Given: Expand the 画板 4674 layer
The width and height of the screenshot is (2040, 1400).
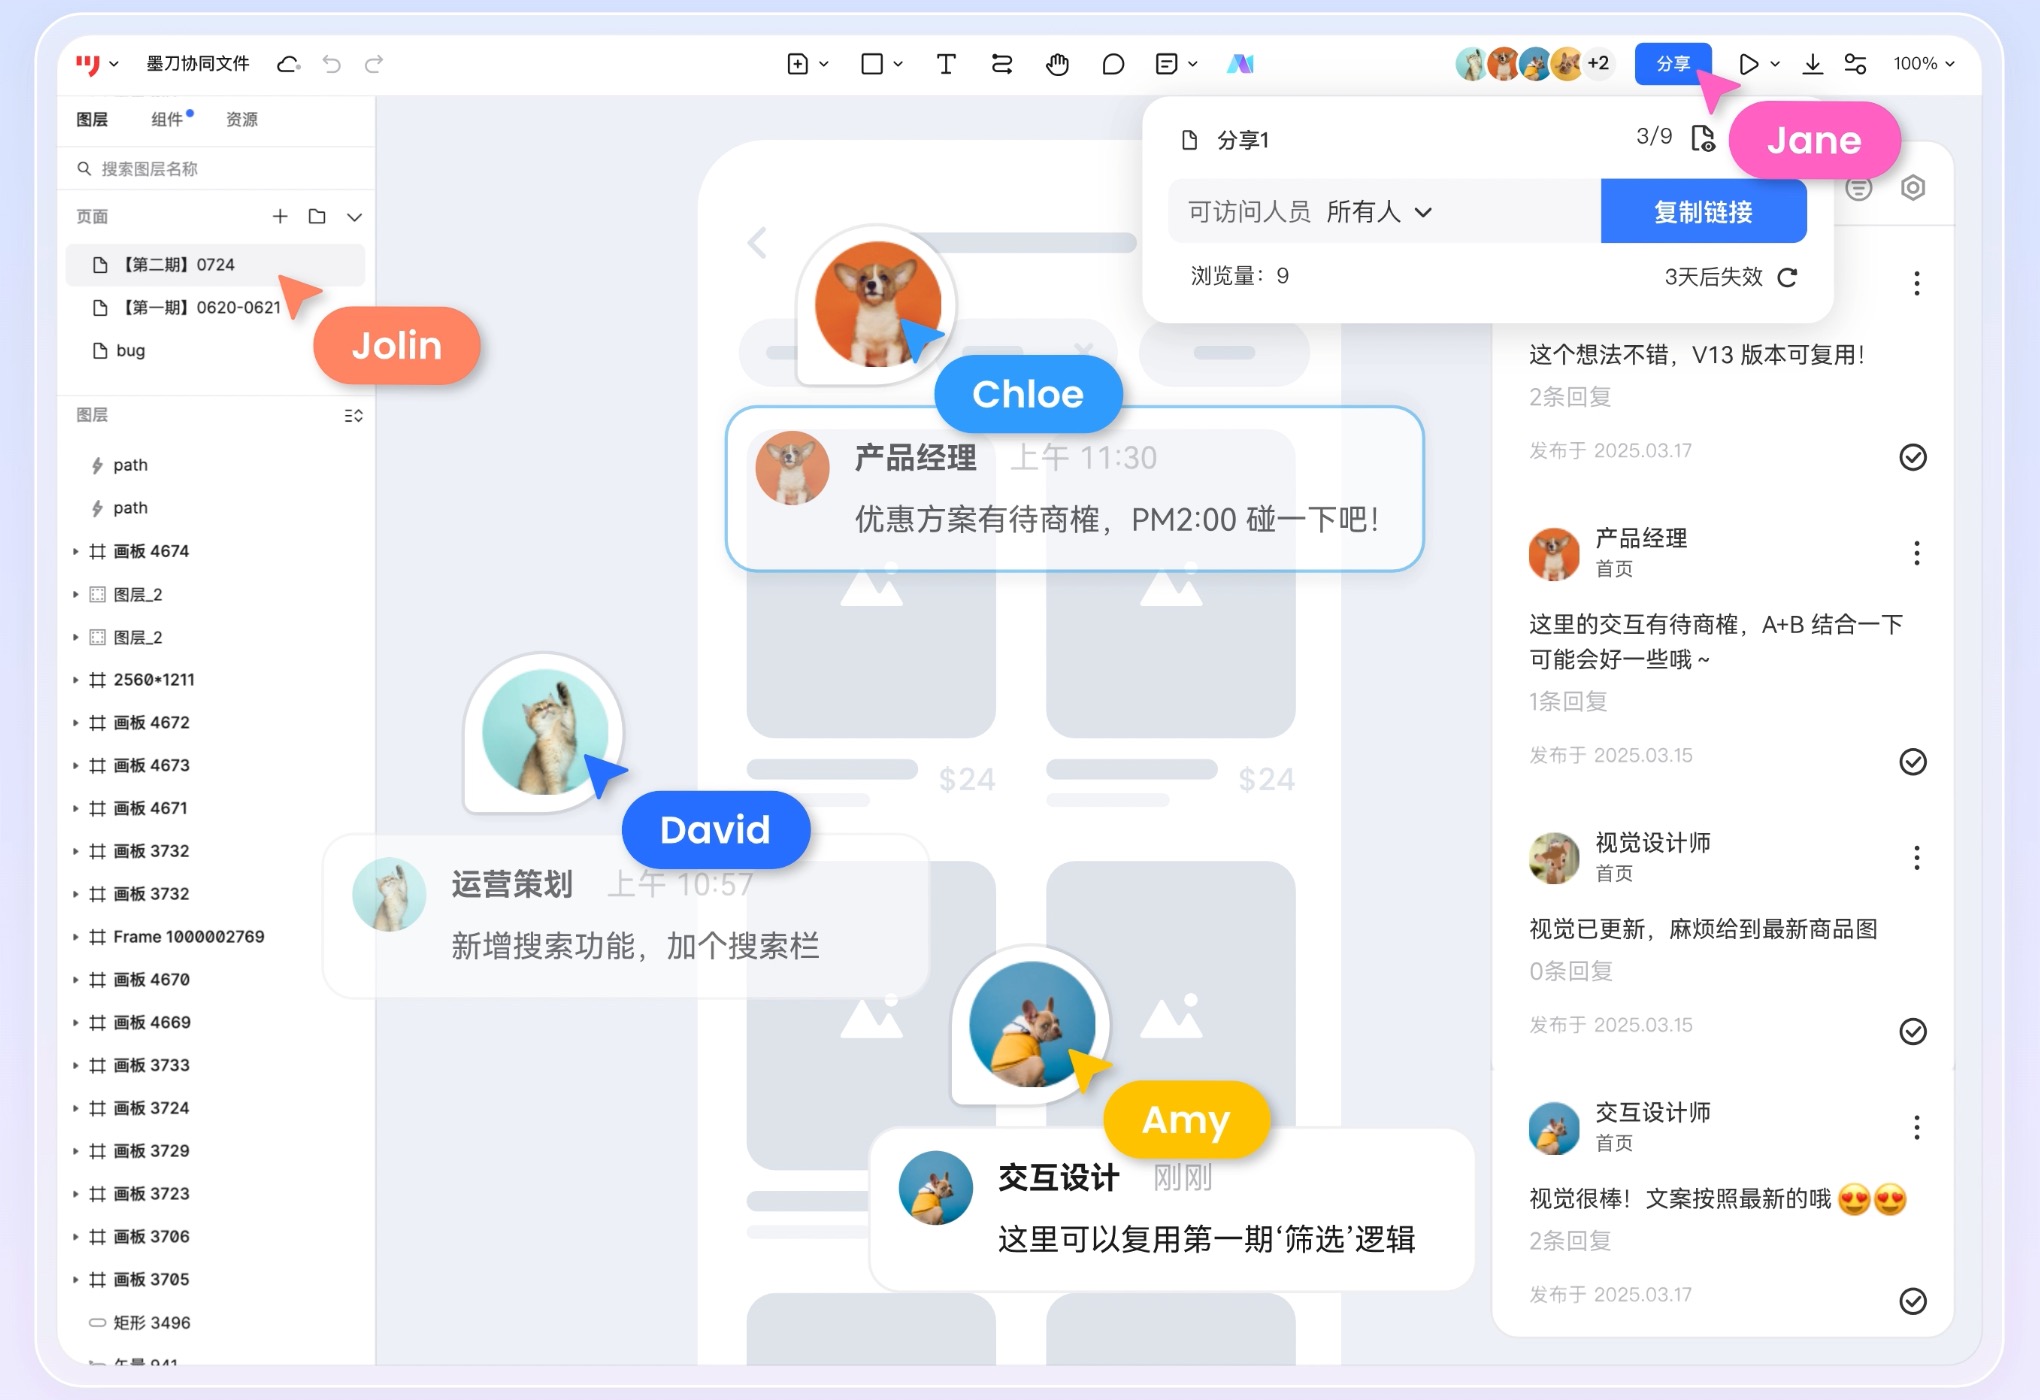Looking at the screenshot, I should tap(78, 551).
